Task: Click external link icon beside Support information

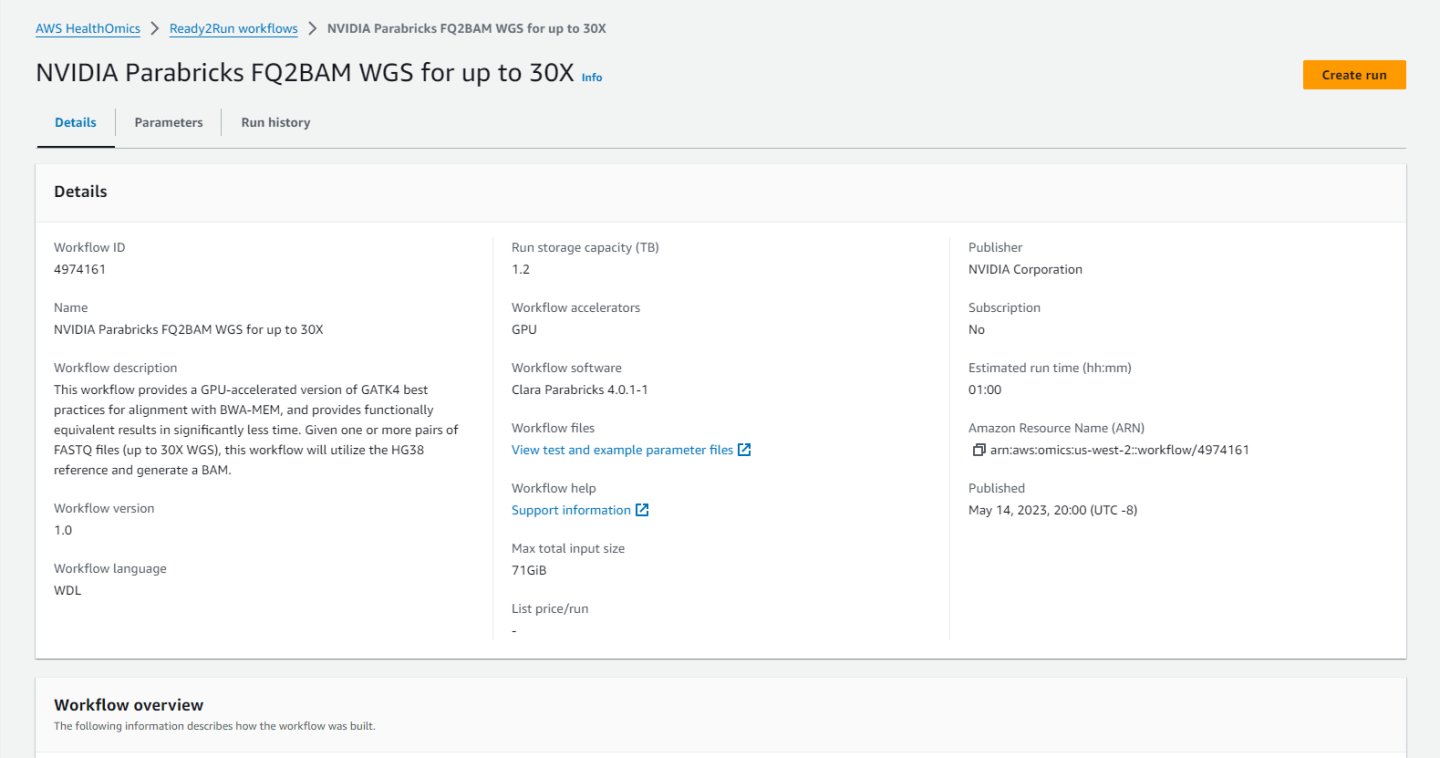Action: coord(642,510)
